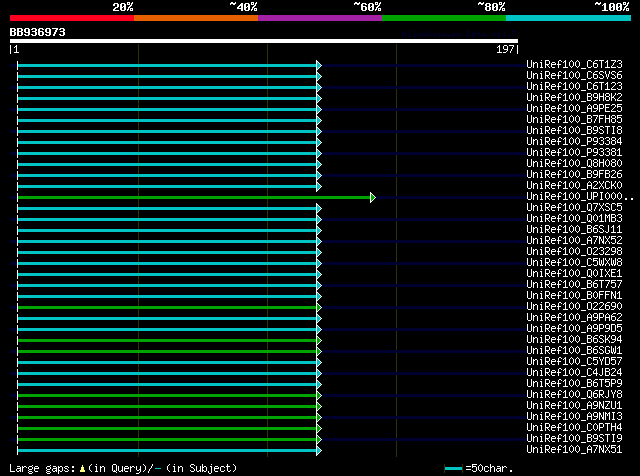Viewport: 640px width, 476px height.
Task: Click the Large gaps legend text
Action: (42, 468)
